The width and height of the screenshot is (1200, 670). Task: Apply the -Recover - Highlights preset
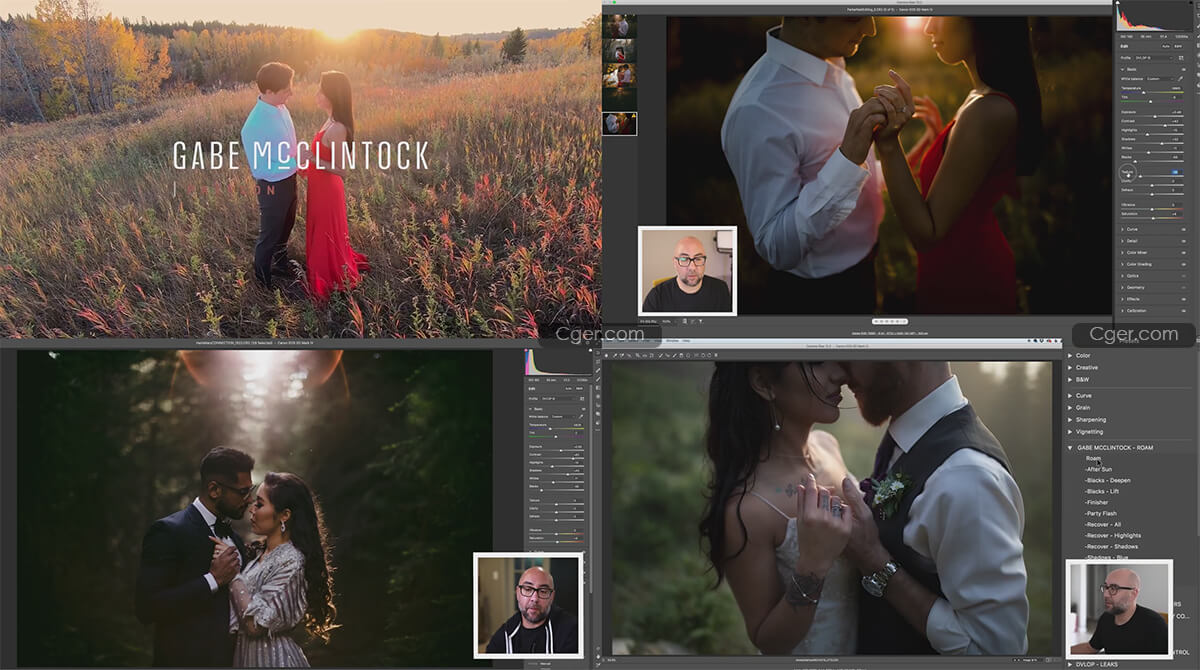(x=1113, y=536)
